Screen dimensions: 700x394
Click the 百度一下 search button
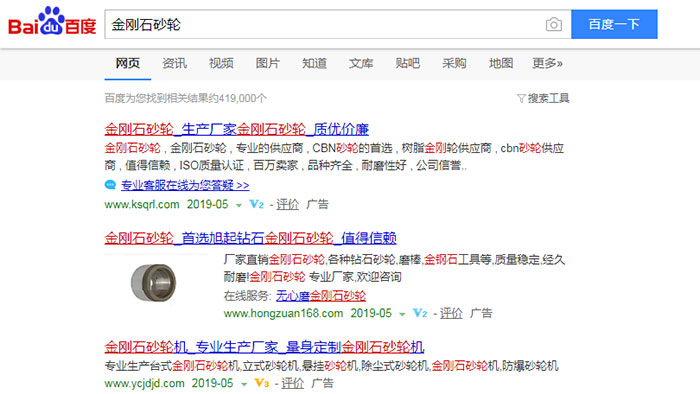coord(614,24)
